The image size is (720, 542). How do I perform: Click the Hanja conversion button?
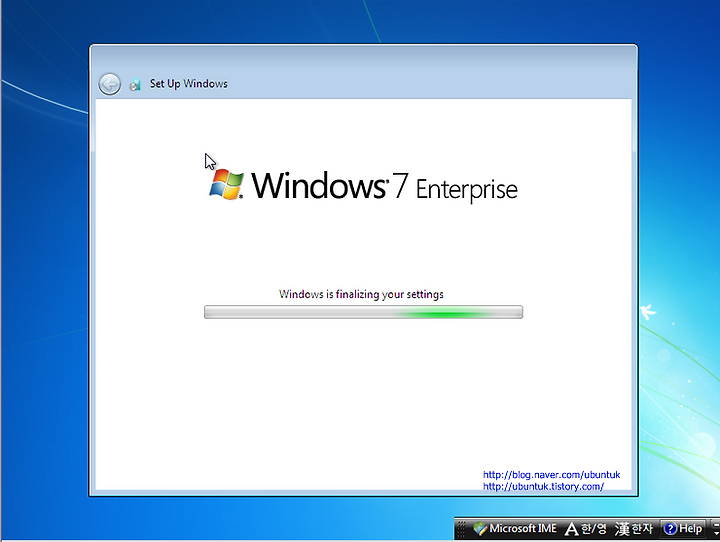[634, 529]
